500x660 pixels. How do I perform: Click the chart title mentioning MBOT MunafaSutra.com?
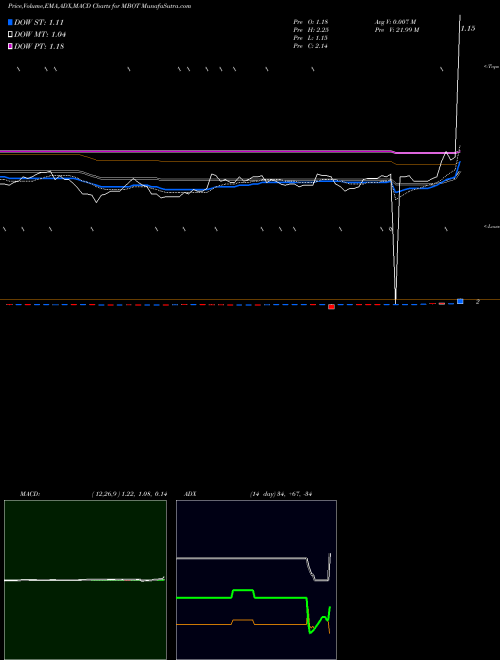(99, 6)
